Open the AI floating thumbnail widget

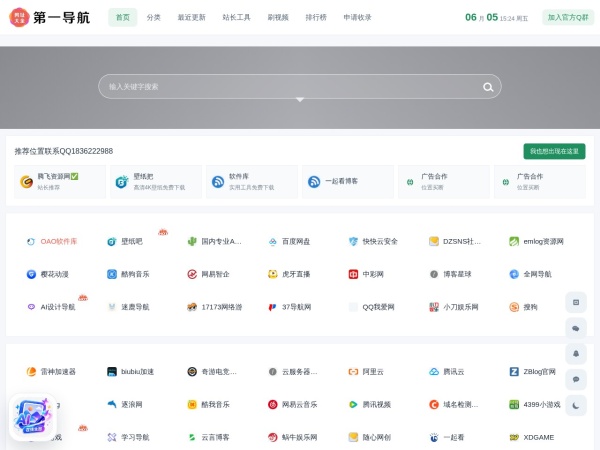[x=33, y=417]
